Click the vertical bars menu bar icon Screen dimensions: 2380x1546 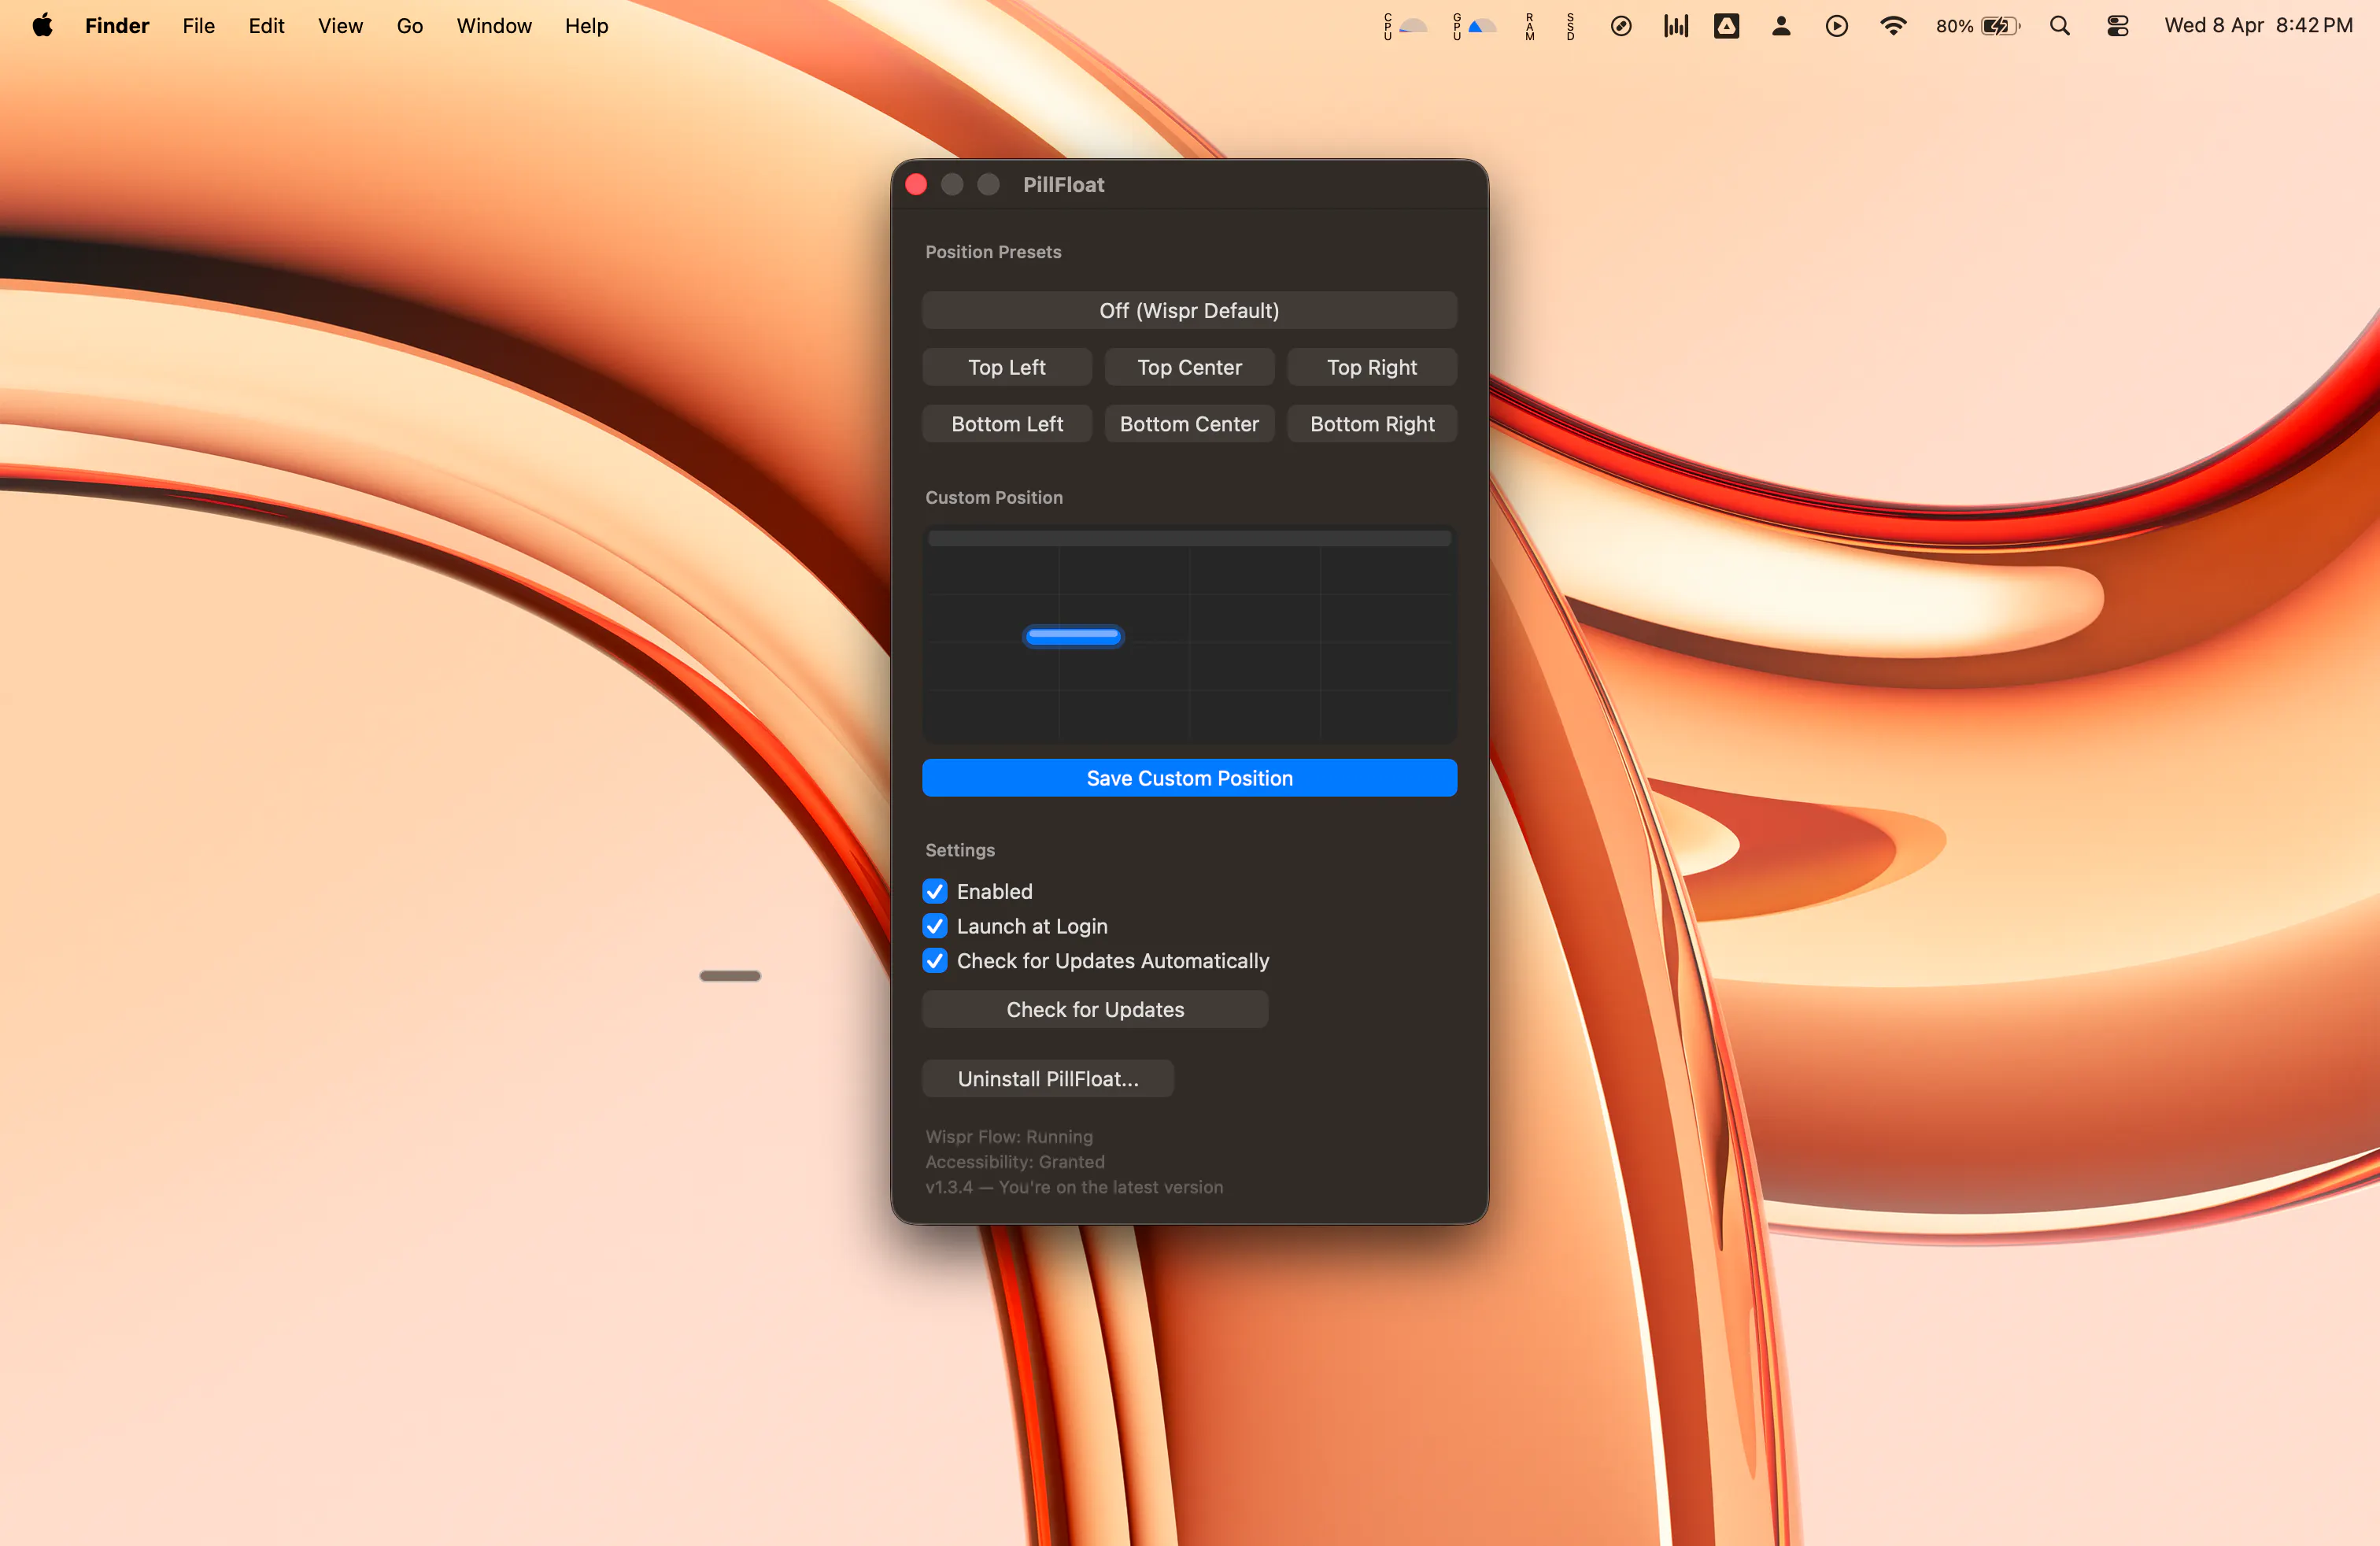pos(1676,26)
